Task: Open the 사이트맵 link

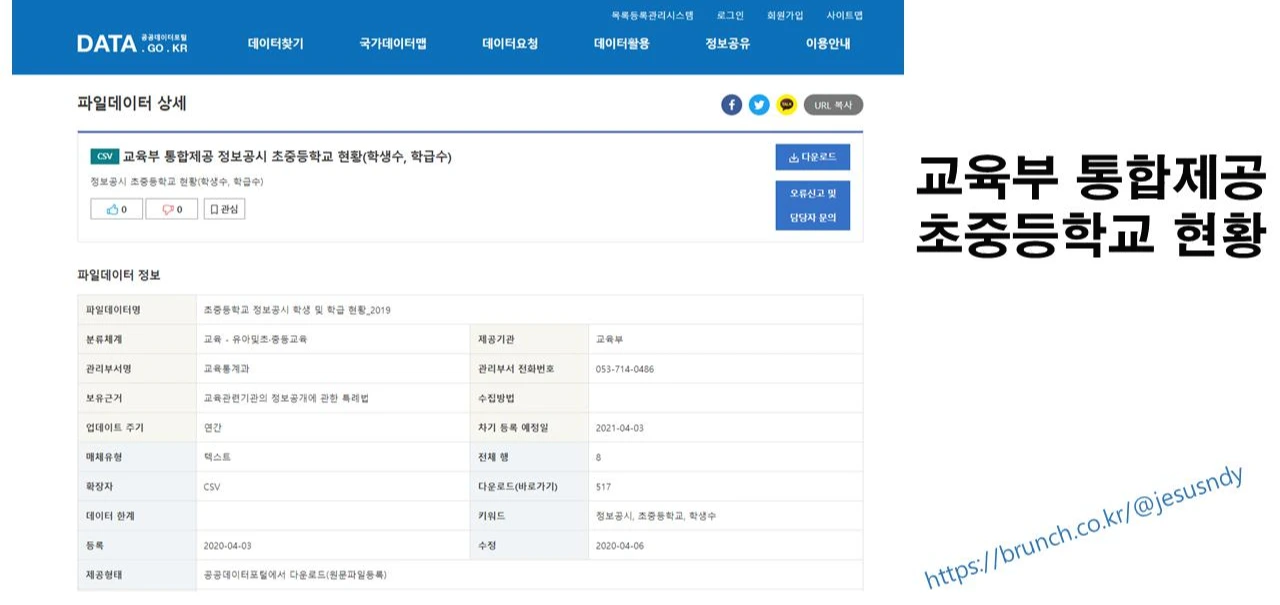Action: [843, 15]
